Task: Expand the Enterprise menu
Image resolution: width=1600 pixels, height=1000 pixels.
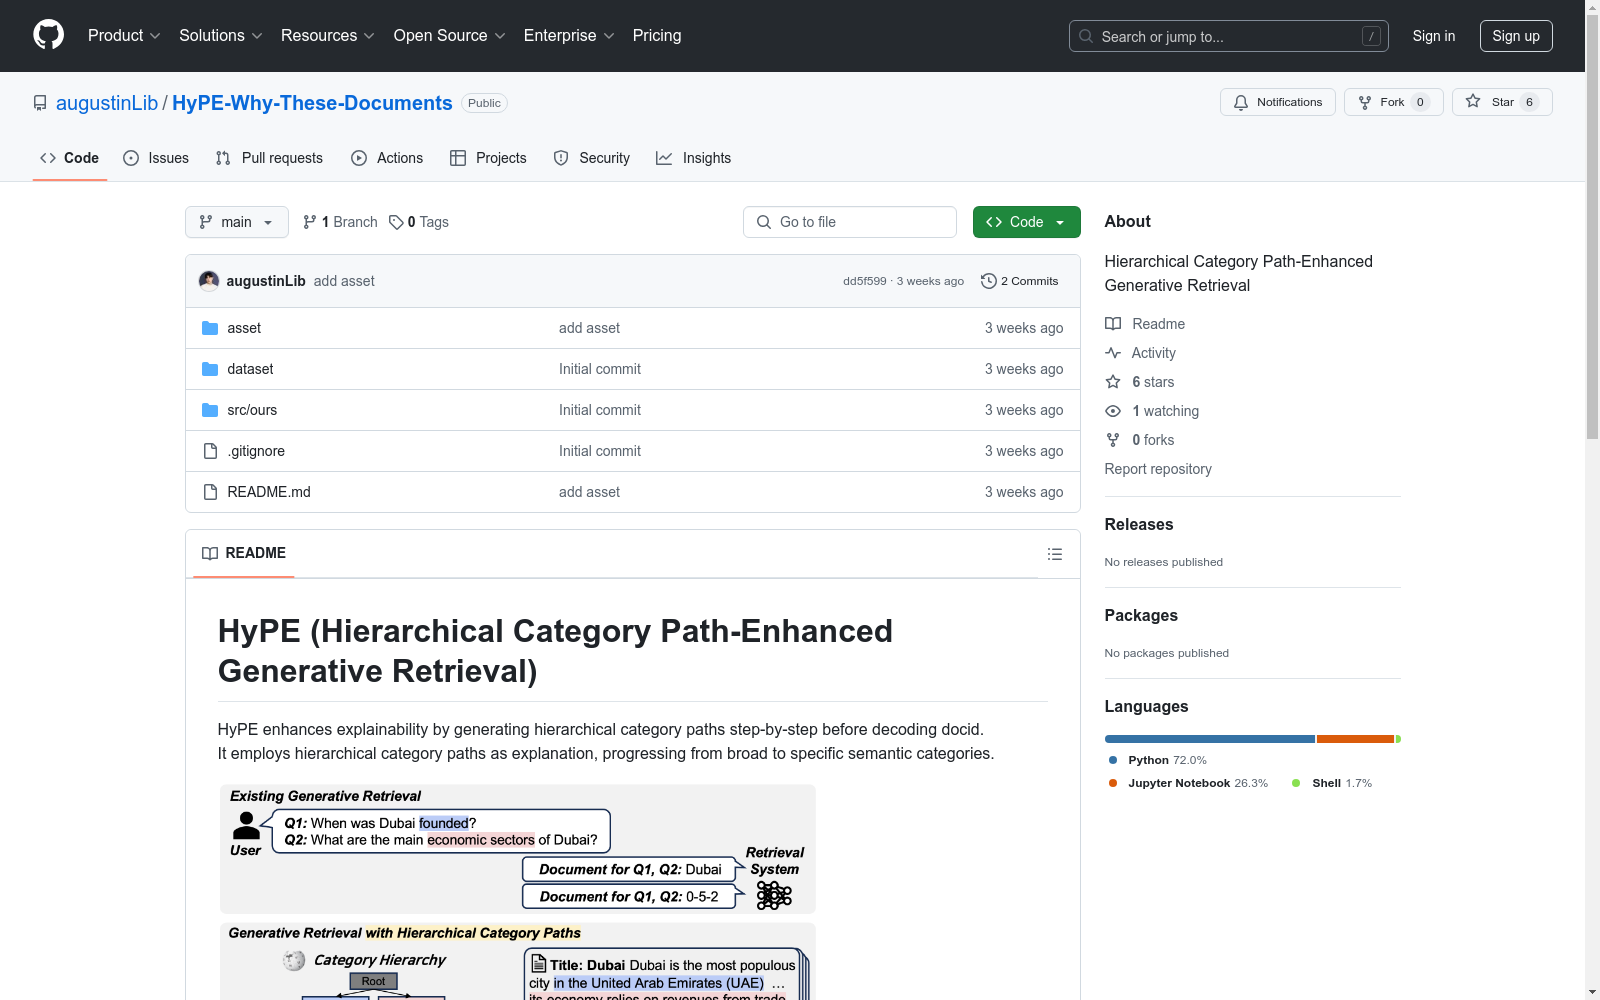Action: [569, 36]
